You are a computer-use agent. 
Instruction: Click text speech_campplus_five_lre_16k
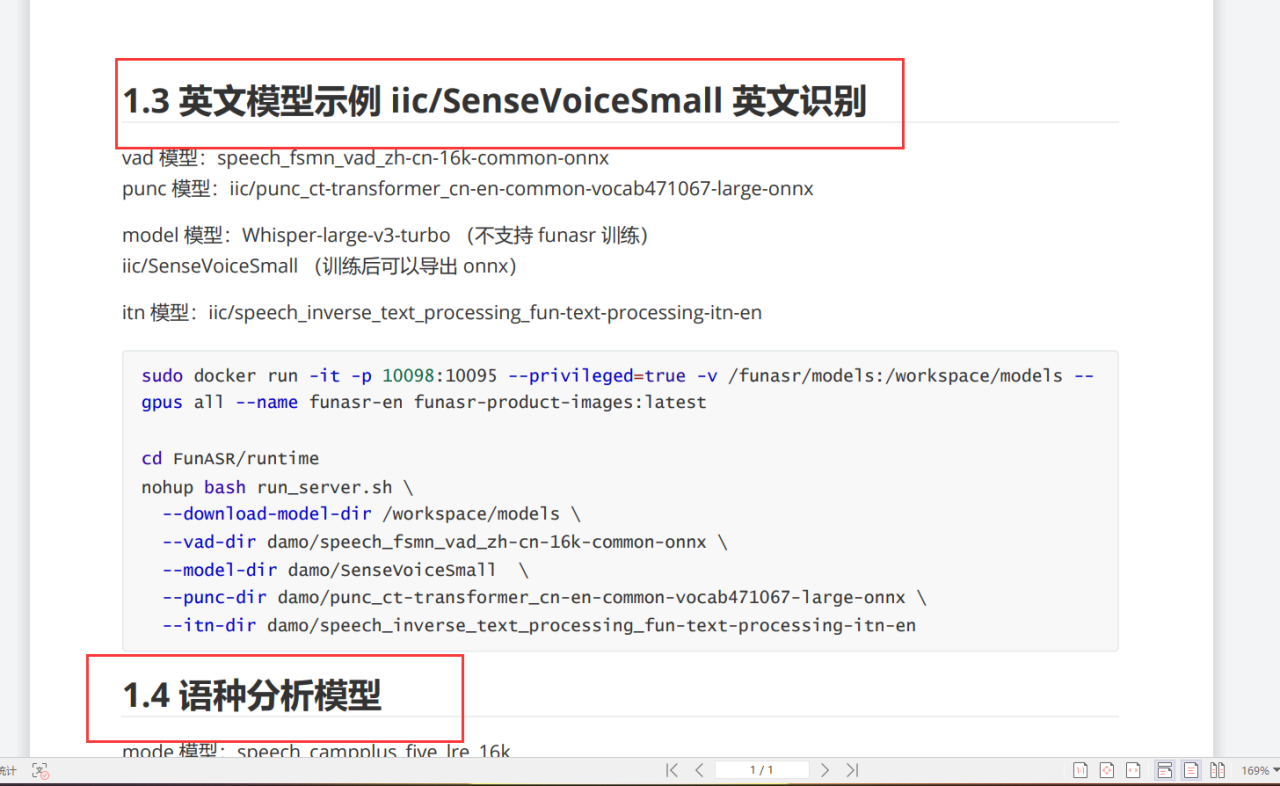(x=374, y=751)
